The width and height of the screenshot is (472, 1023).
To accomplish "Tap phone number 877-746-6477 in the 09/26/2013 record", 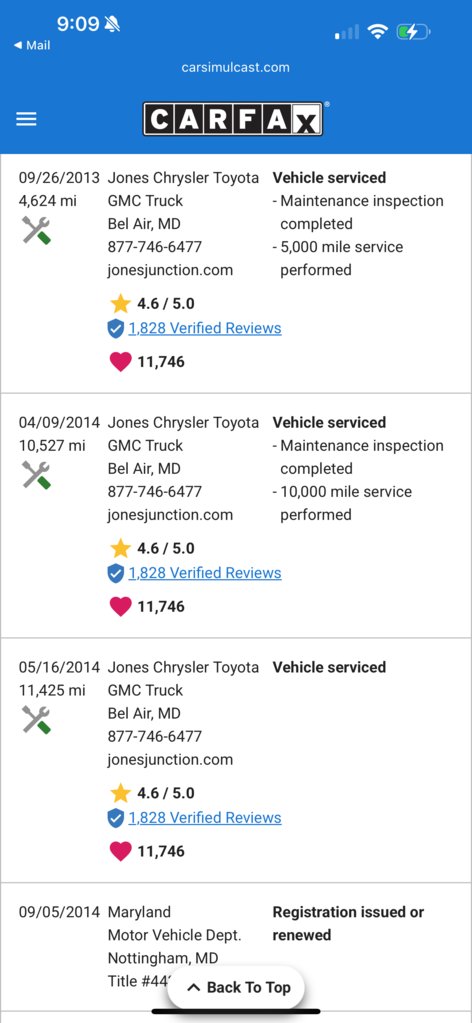I will tap(155, 247).
